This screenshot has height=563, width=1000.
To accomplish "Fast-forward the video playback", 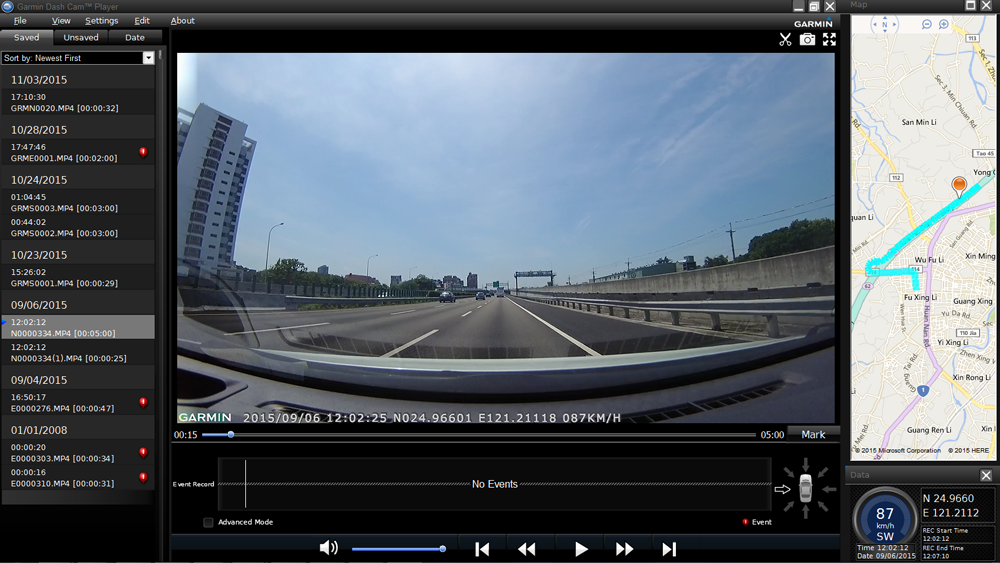I will pos(624,549).
